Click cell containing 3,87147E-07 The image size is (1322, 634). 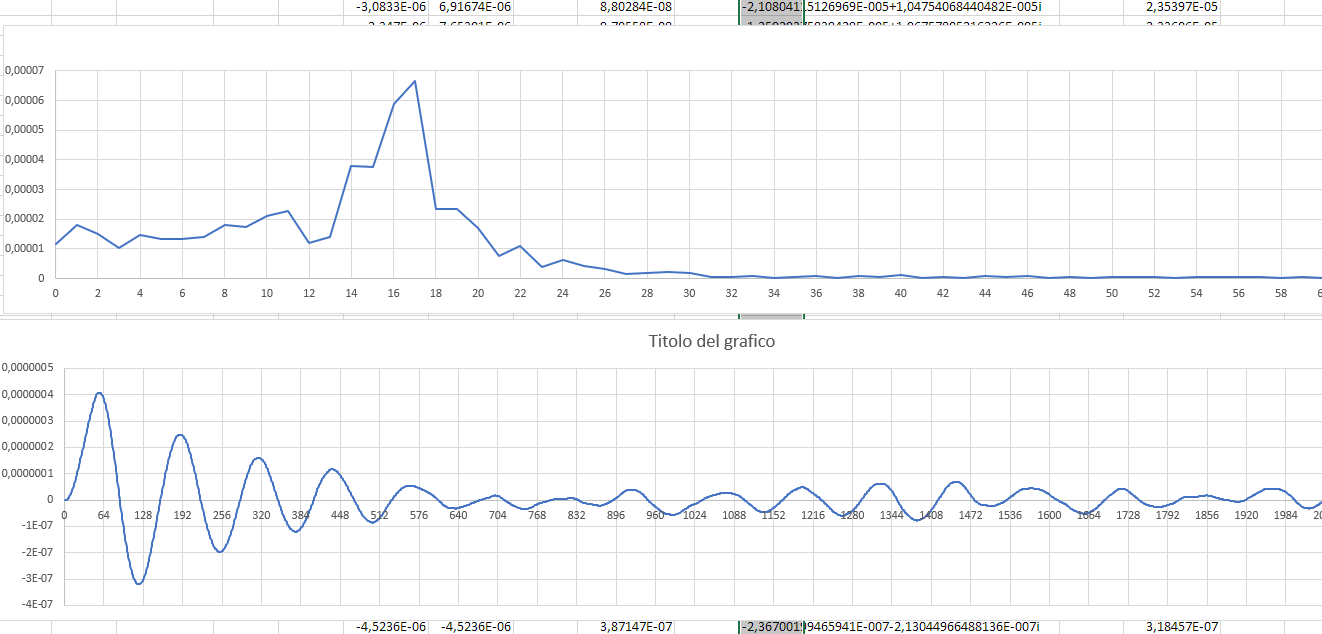[x=636, y=627]
